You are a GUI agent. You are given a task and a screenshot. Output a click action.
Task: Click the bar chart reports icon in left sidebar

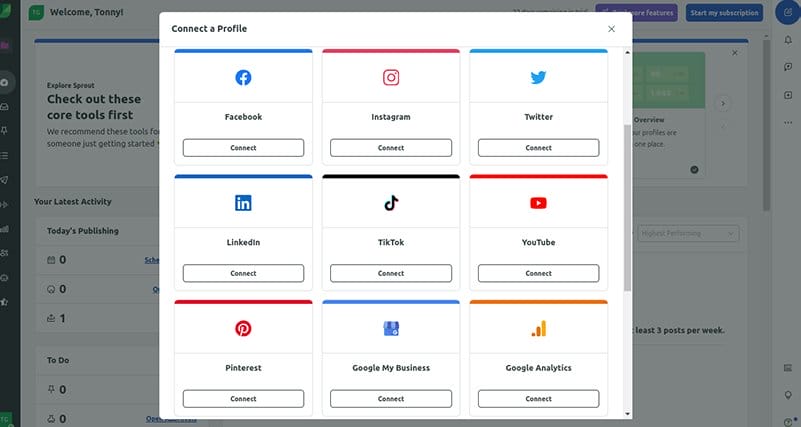(x=4, y=229)
